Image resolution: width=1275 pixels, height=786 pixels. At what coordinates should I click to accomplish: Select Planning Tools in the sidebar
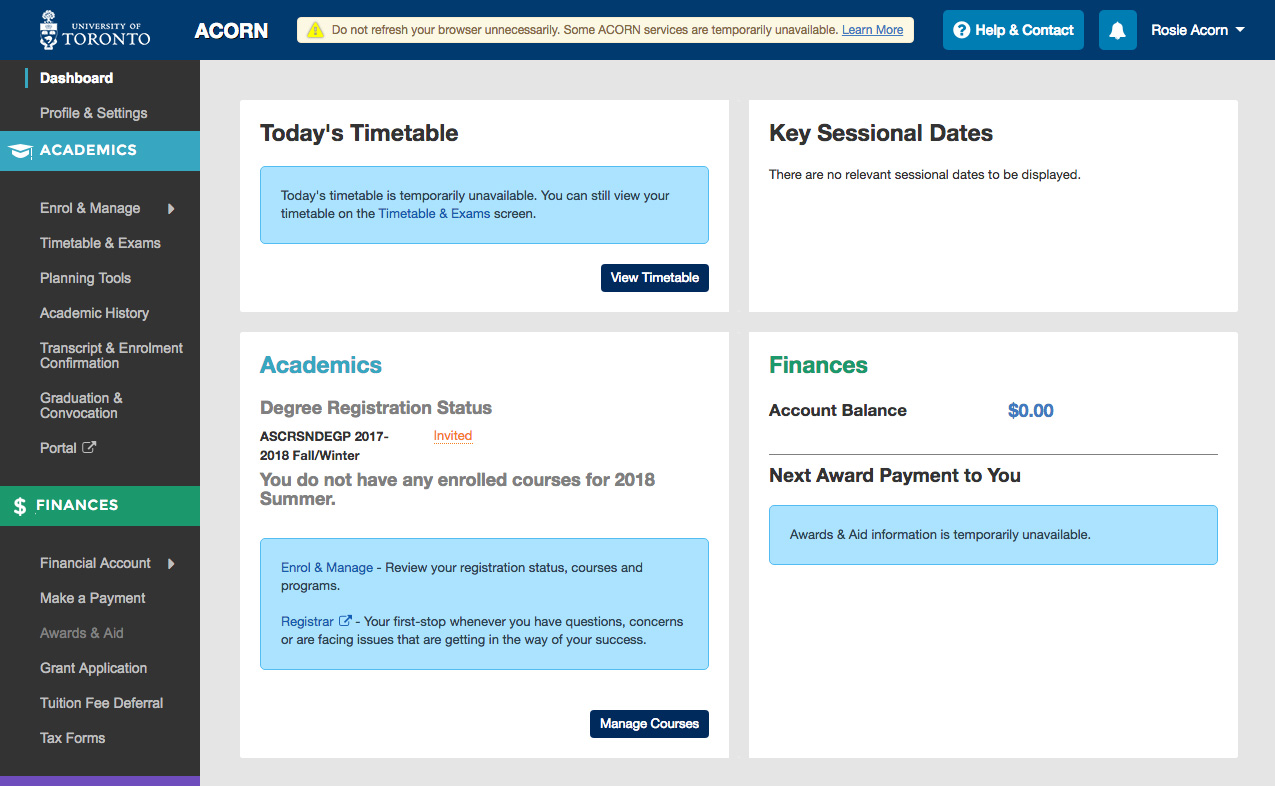tap(85, 278)
